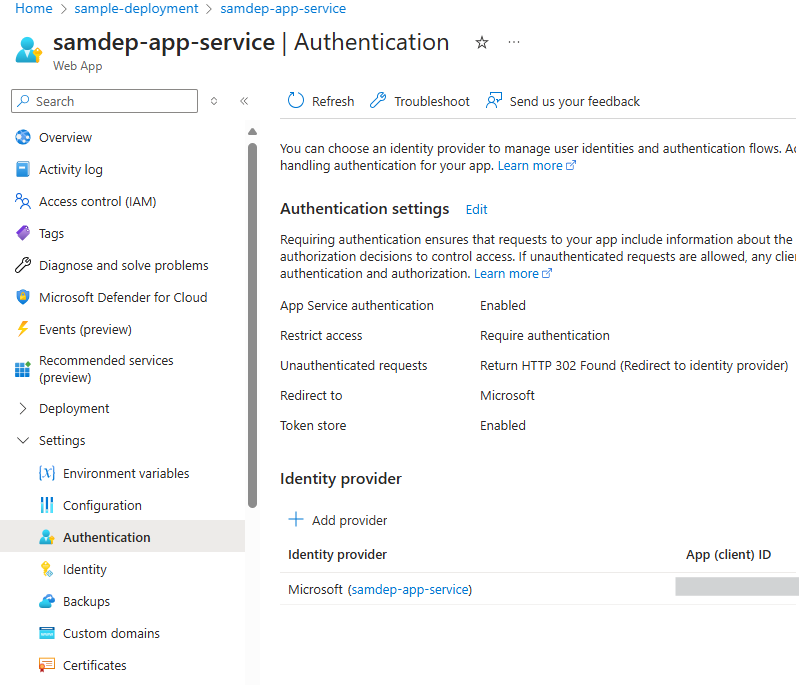Viewport: 799px width, 685px height.
Task: Go to Access control (IAM)
Action: [x=97, y=201]
